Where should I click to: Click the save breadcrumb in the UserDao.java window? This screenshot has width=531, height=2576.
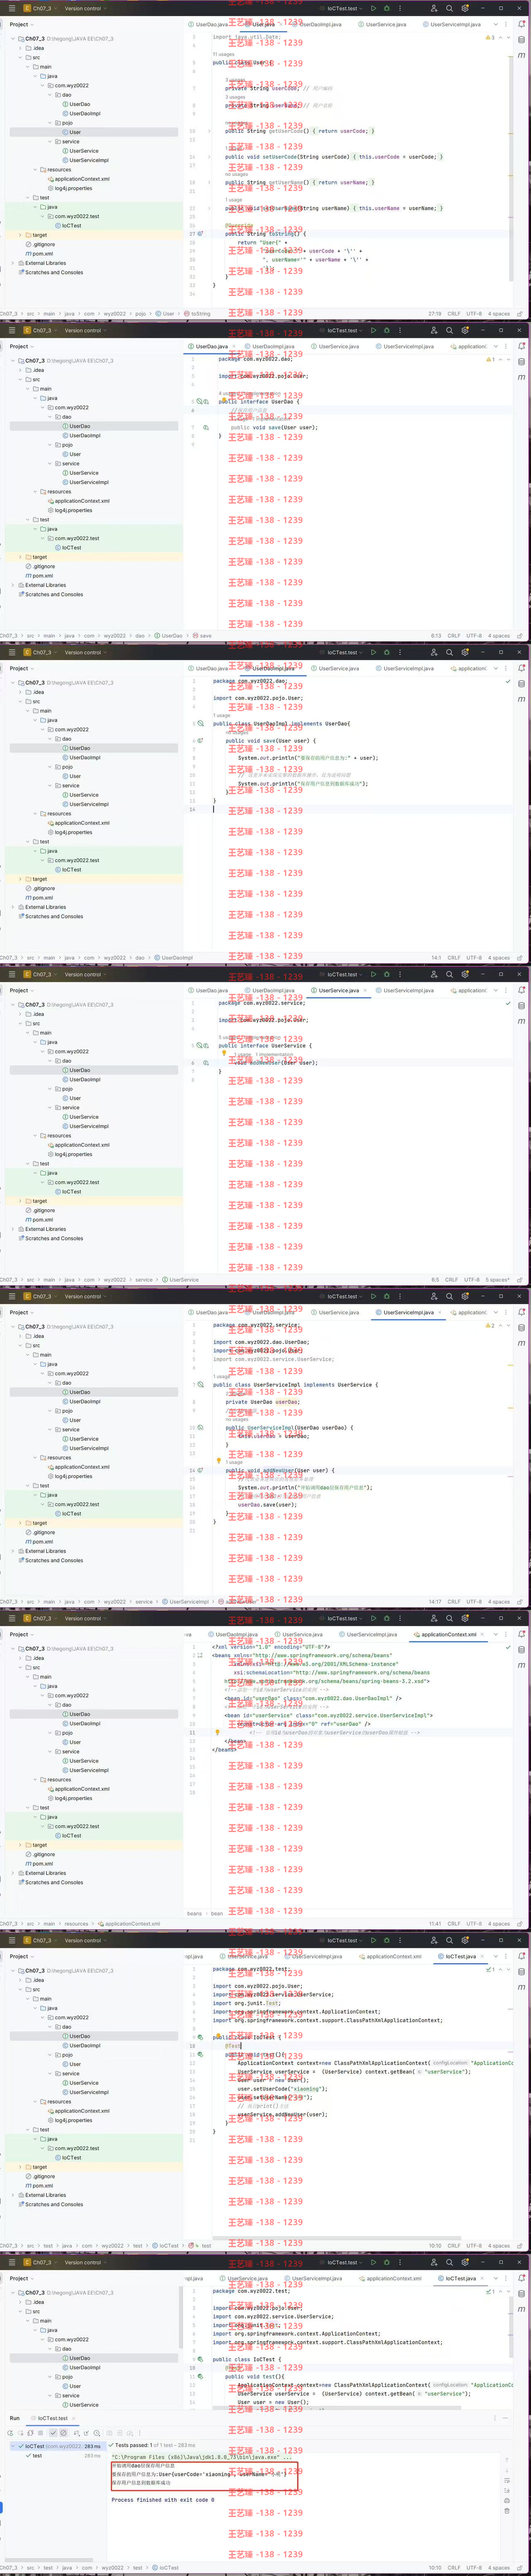(x=202, y=635)
